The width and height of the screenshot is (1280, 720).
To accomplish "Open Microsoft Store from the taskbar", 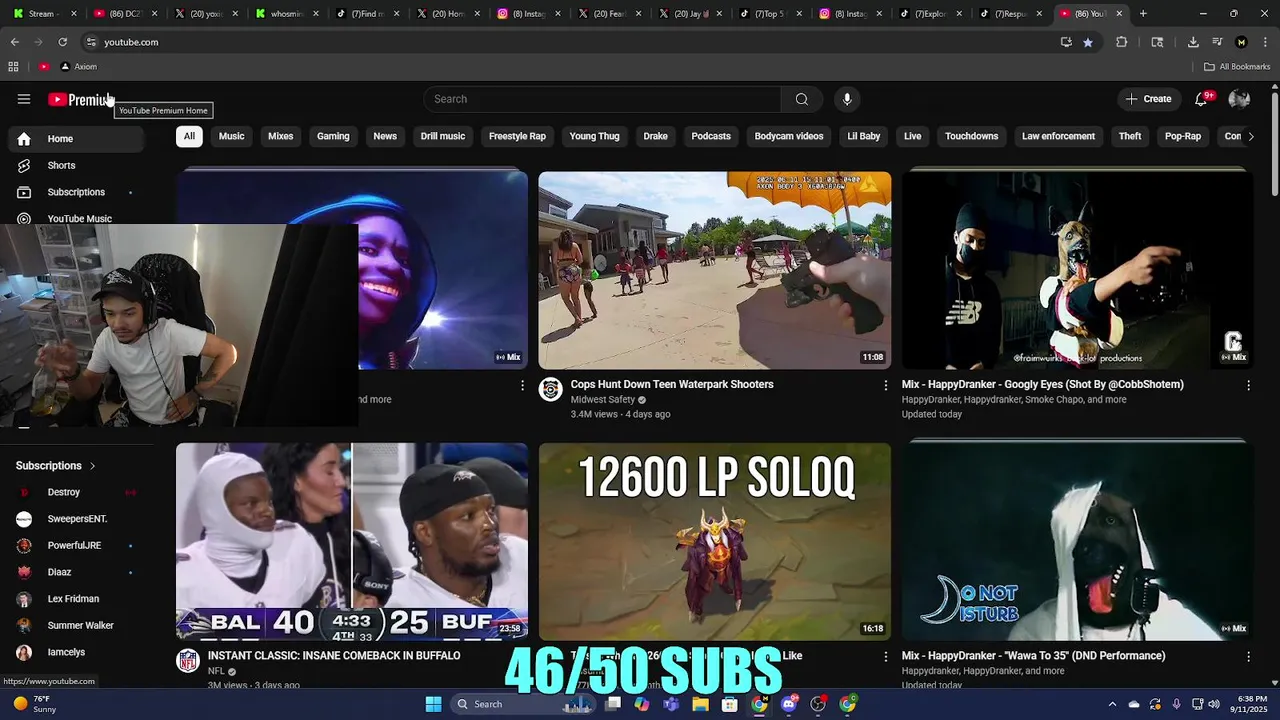I will coord(730,704).
